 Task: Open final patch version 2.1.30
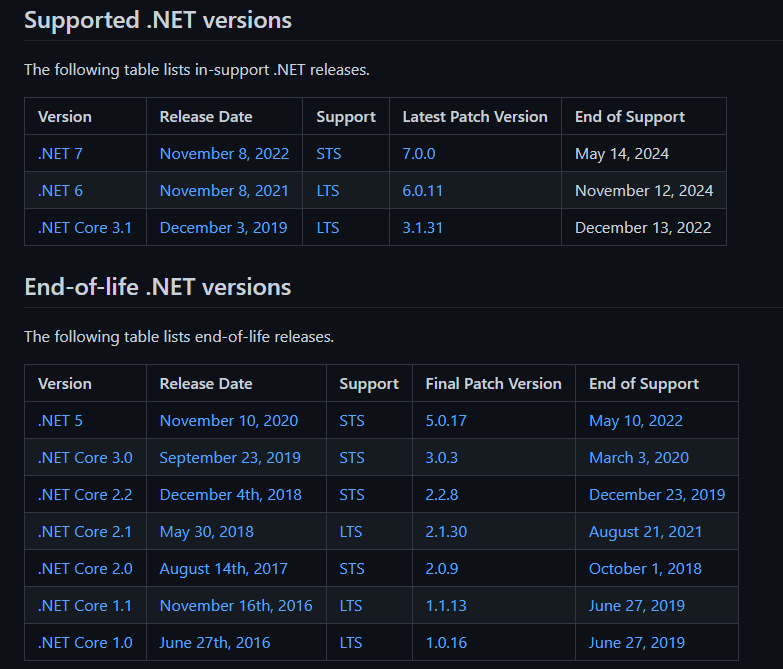[x=446, y=532]
